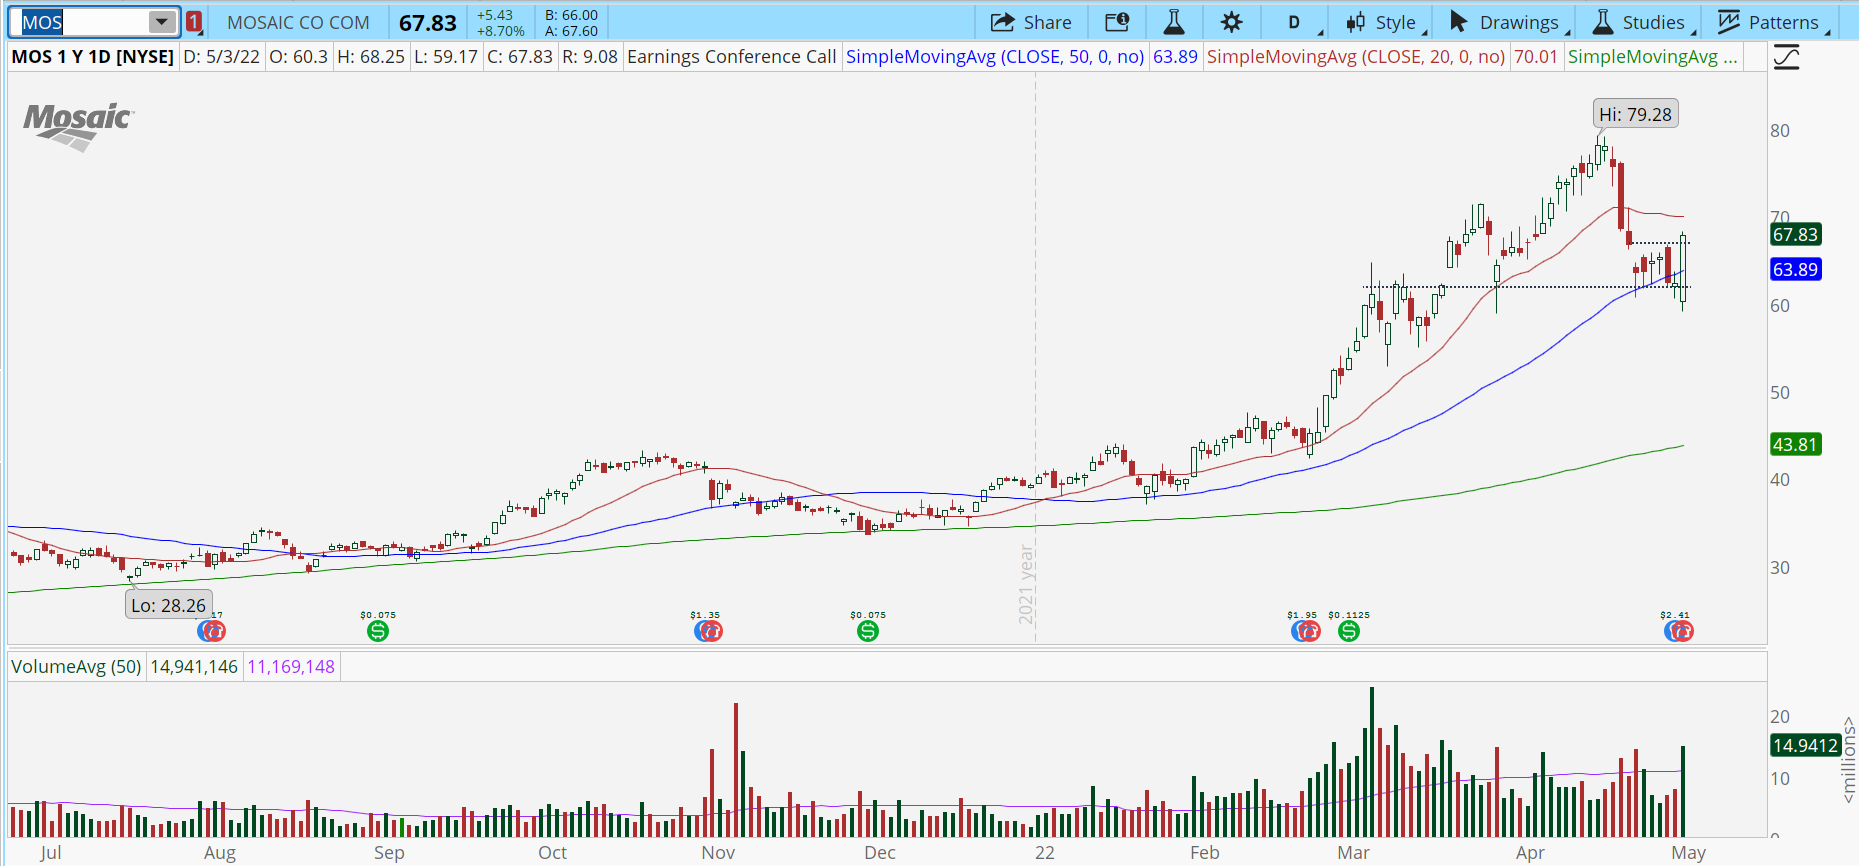The width and height of the screenshot is (1859, 866).
Task: Click the date readout D: 5/3/22
Action: click(x=222, y=57)
